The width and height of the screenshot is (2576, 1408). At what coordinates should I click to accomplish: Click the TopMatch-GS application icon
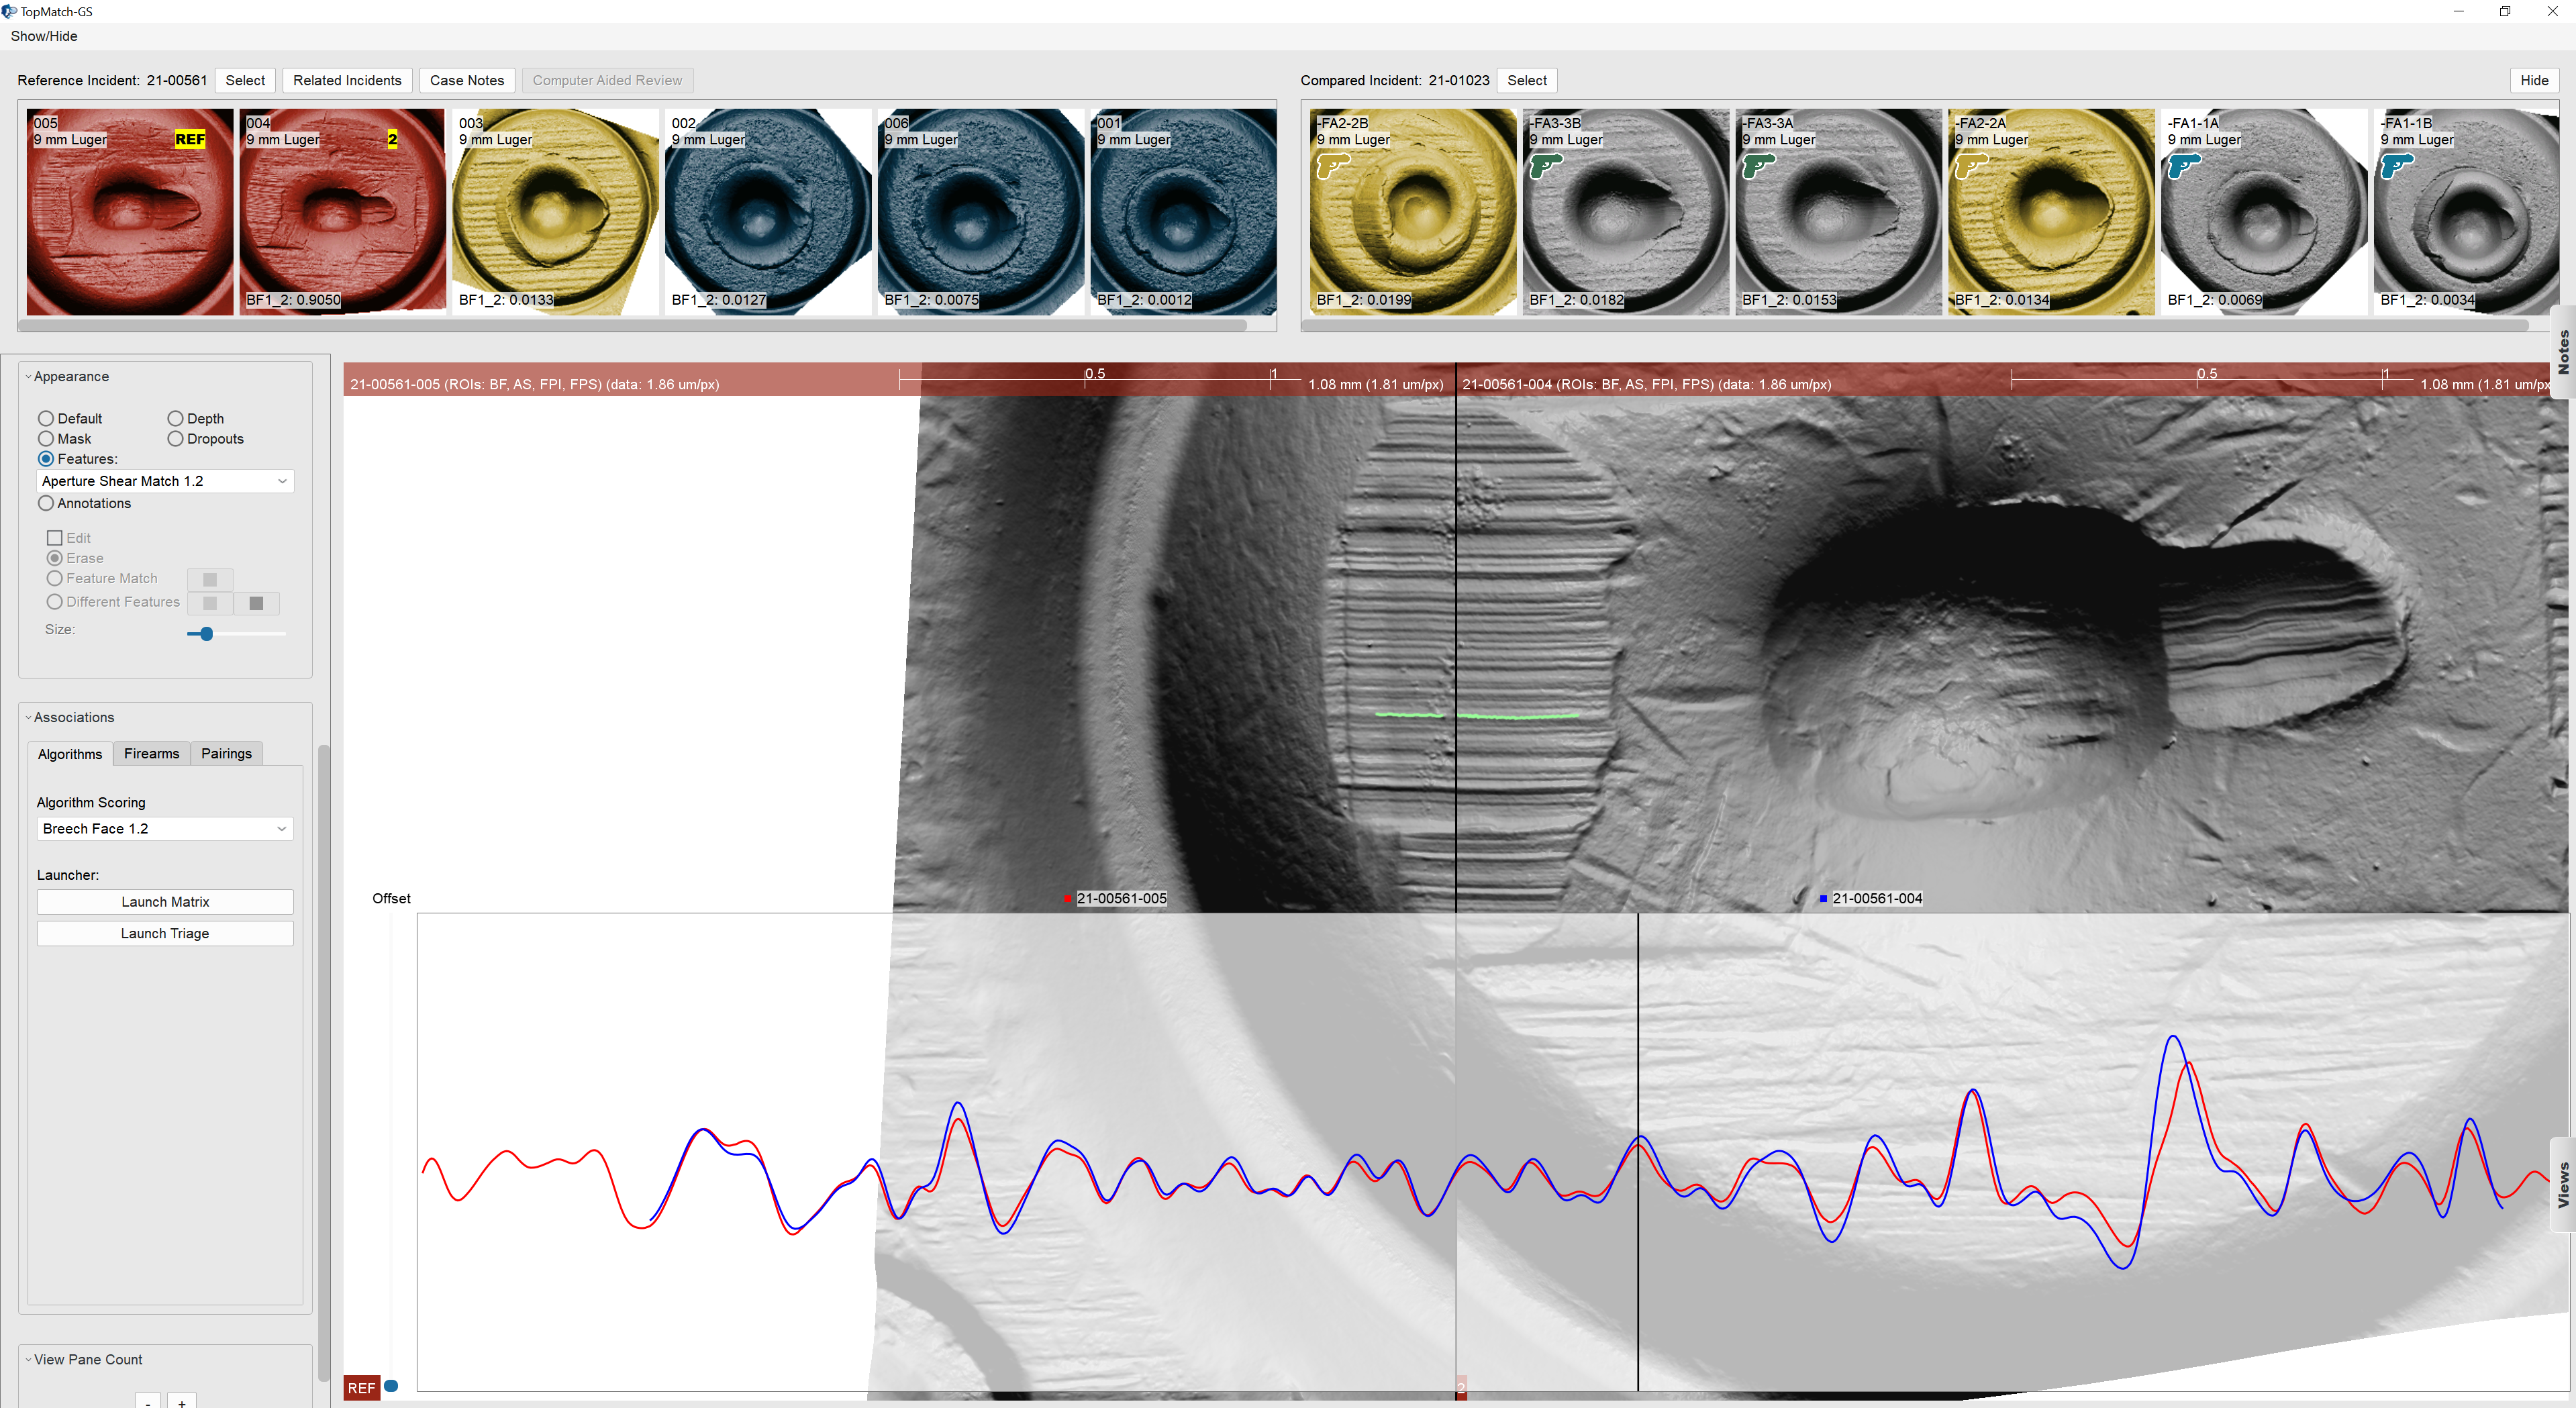(9, 11)
